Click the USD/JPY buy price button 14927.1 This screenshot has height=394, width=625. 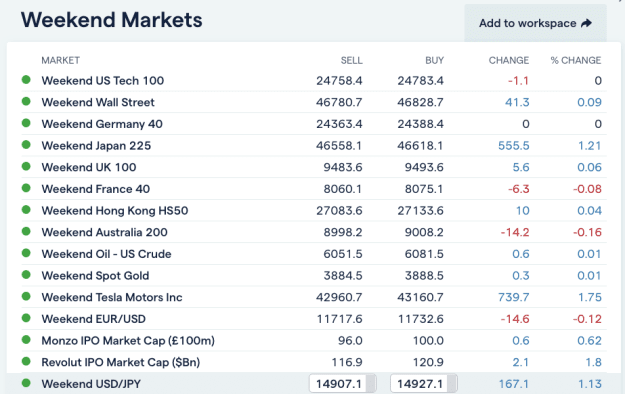[x=424, y=384]
